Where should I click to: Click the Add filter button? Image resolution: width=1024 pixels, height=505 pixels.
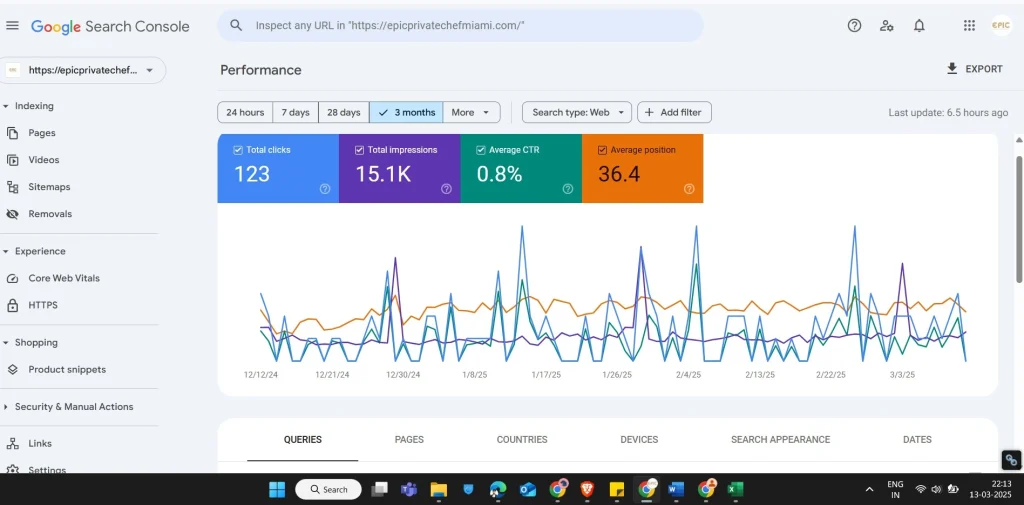[x=674, y=113]
